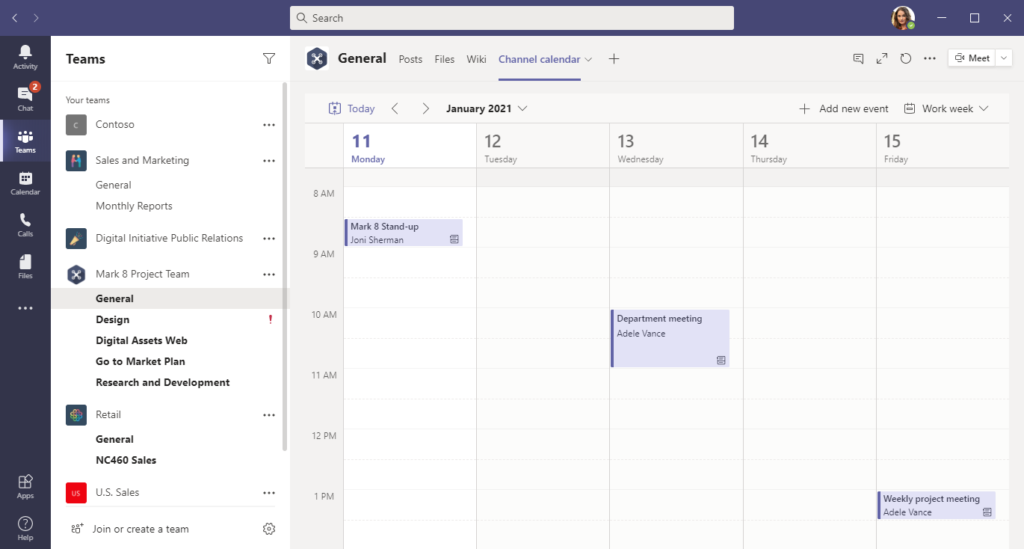This screenshot has width=1024, height=549.
Task: Open more options ellipsis in the channel header
Action: click(x=930, y=59)
